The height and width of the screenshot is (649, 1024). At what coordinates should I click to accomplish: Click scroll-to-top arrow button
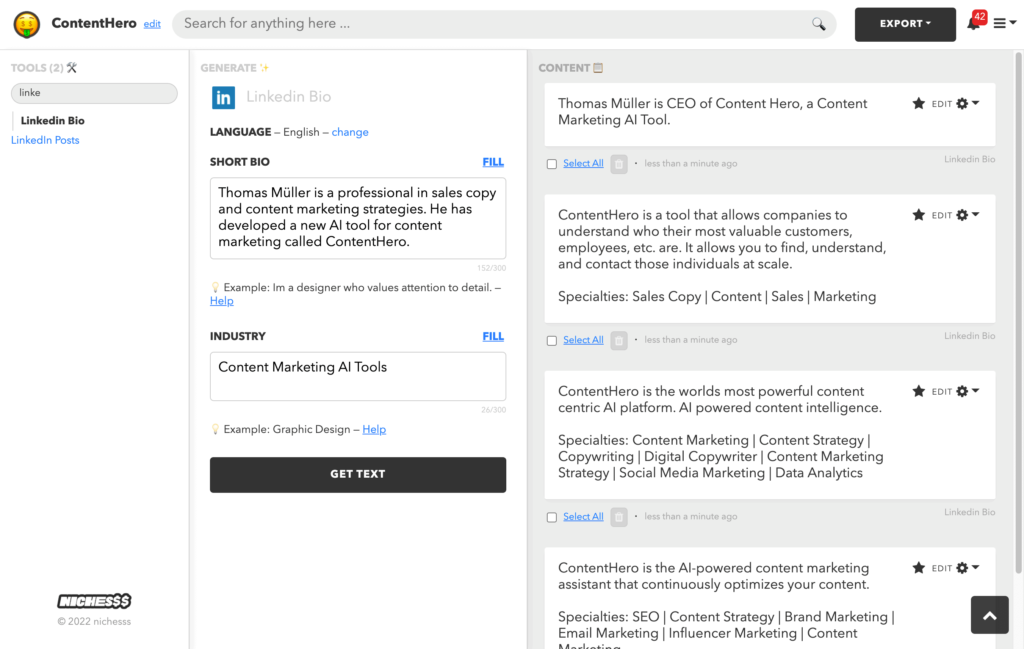[x=989, y=615]
